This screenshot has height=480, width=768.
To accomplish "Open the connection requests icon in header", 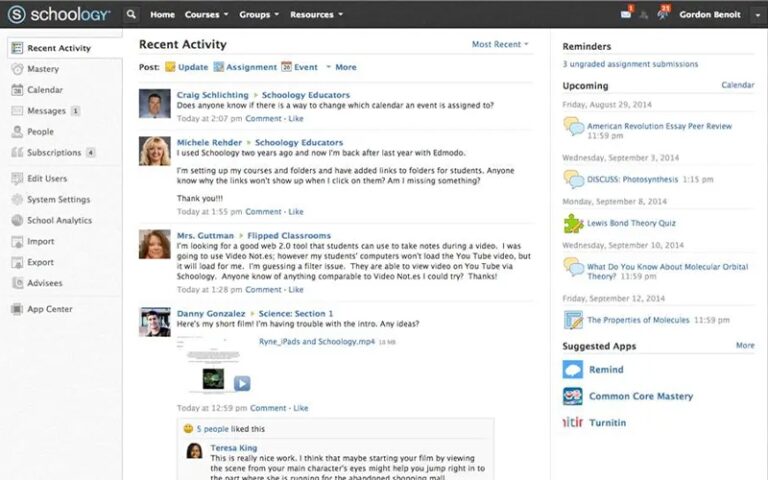I will point(644,15).
